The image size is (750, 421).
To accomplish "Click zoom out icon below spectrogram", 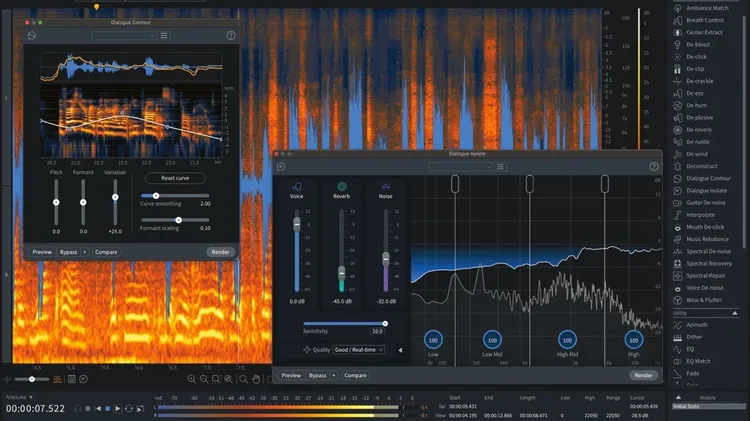I will pyautogui.click(x=204, y=379).
